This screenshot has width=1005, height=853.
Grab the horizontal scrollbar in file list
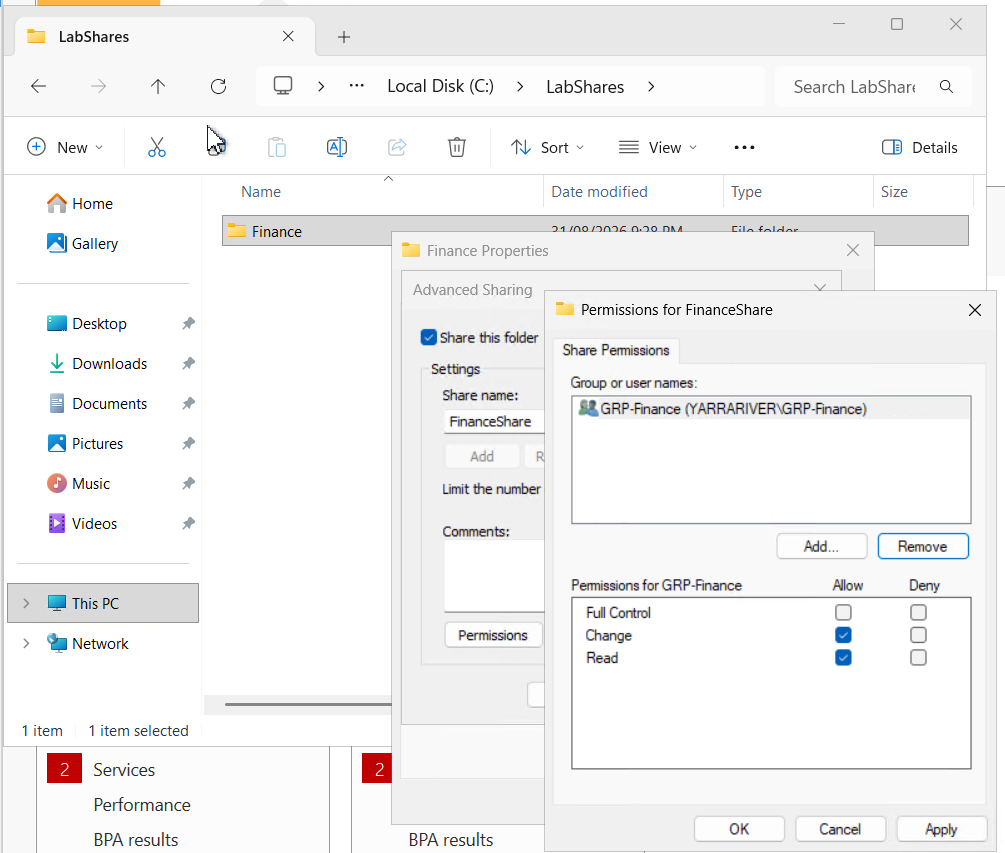[x=308, y=704]
